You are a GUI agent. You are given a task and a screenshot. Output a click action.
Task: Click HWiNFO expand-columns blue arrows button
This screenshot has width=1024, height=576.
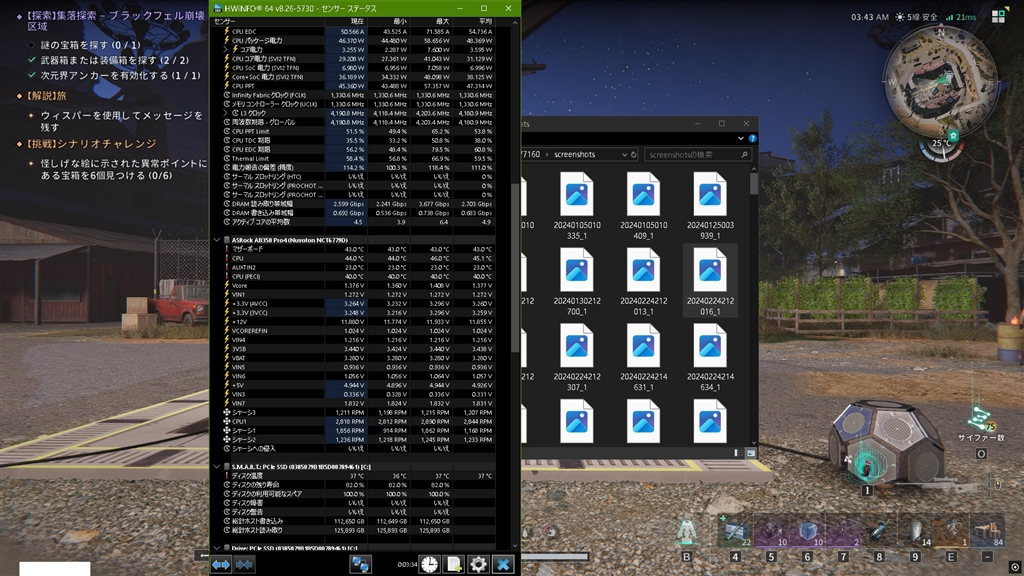pyautogui.click(x=221, y=564)
